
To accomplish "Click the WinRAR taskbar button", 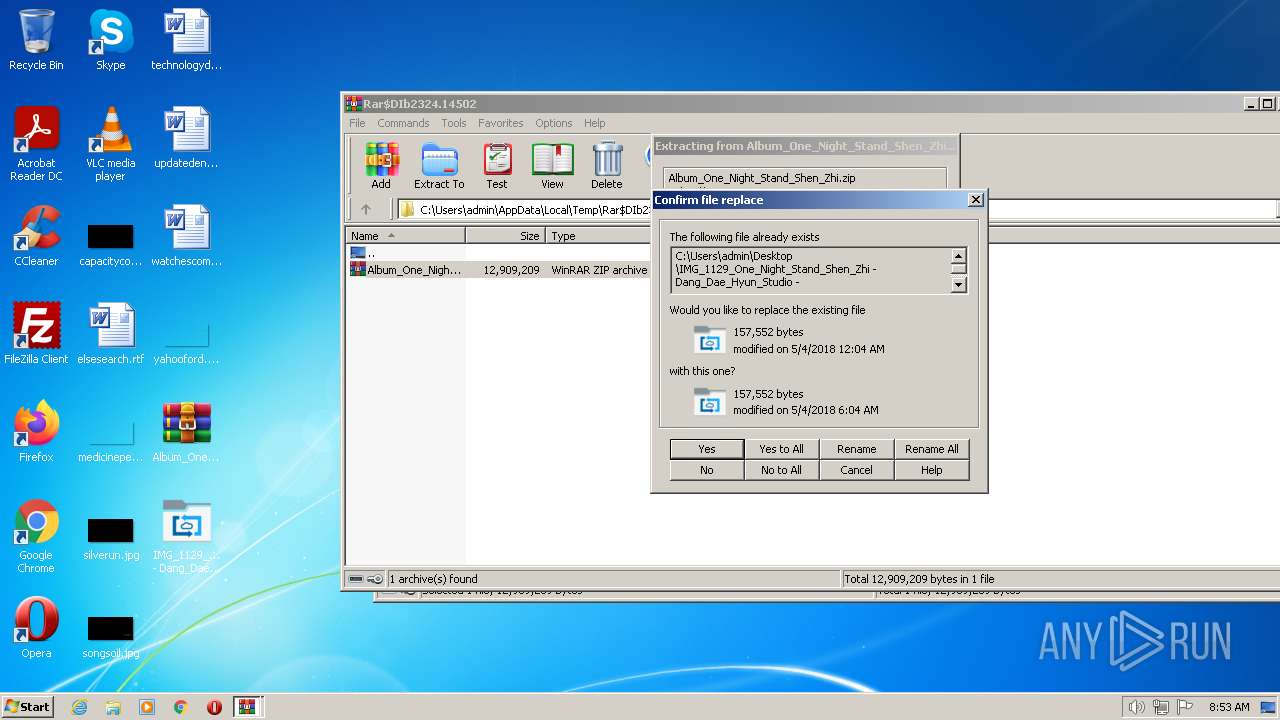I will tap(247, 707).
